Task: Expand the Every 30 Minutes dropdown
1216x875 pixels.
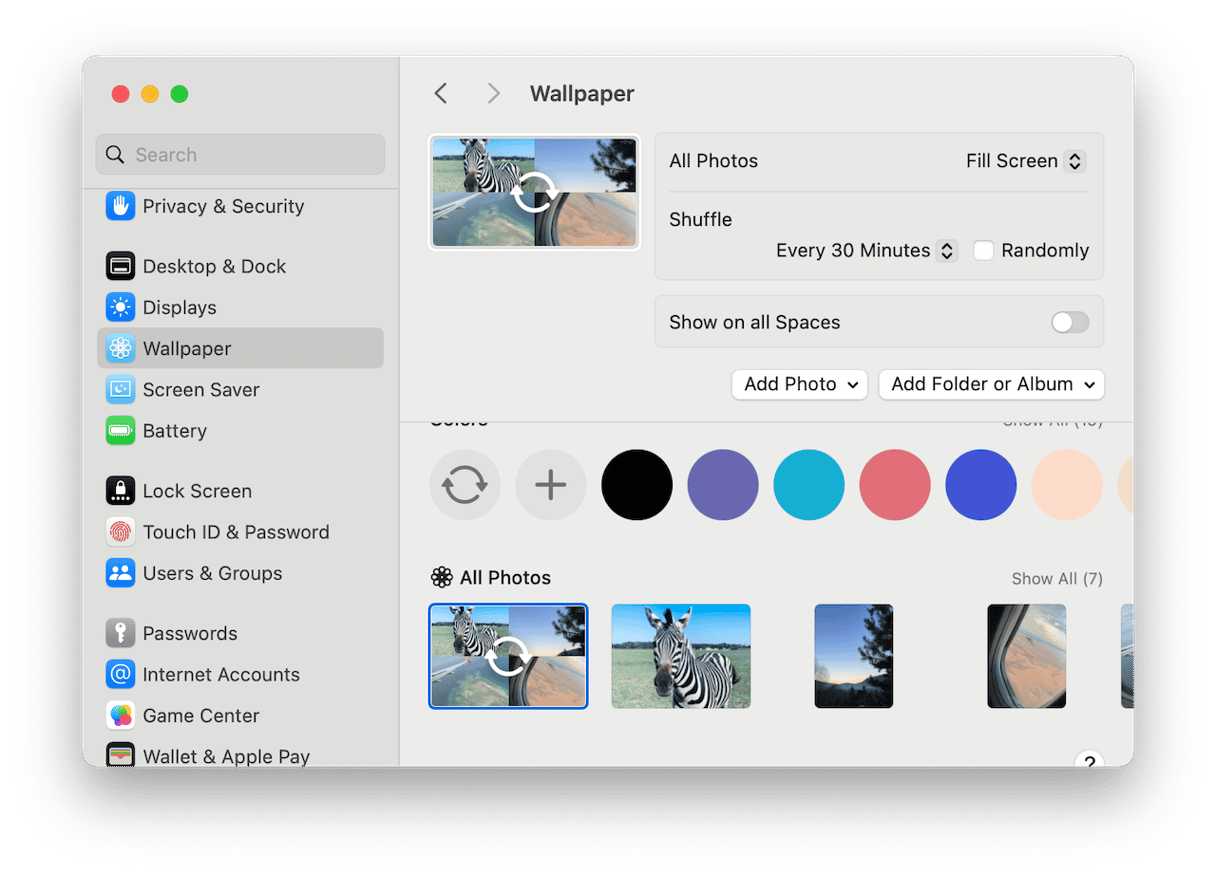Action: pos(866,250)
